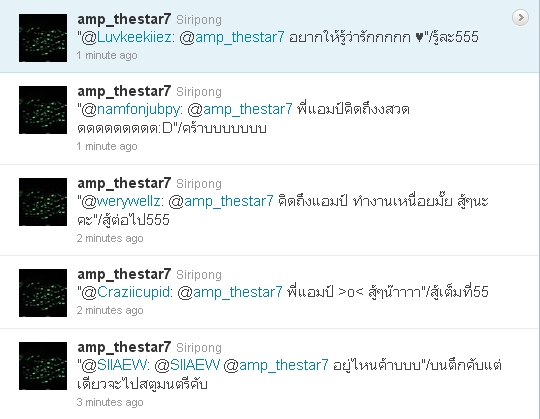Open avatar thumbnail on namfonjubpy reply tweet

click(43, 110)
